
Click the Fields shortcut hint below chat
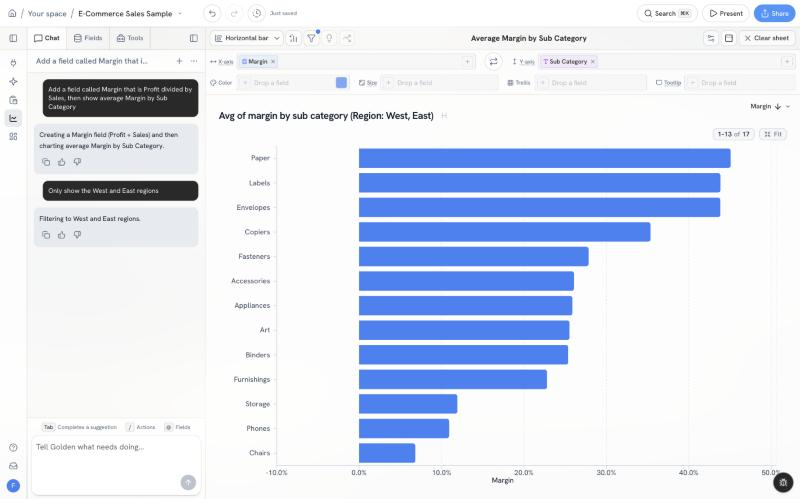(178, 428)
